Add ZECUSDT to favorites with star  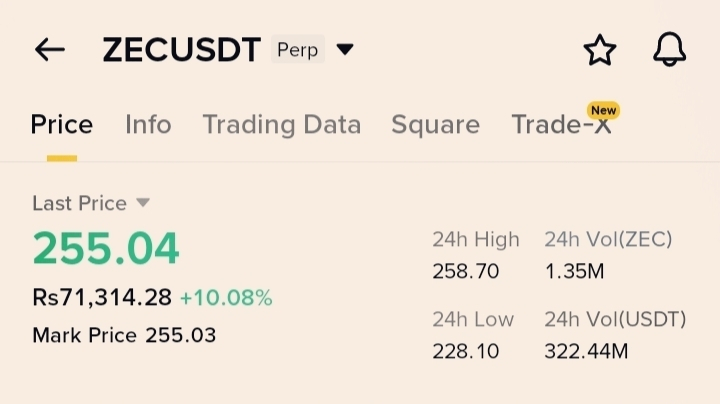click(x=599, y=50)
